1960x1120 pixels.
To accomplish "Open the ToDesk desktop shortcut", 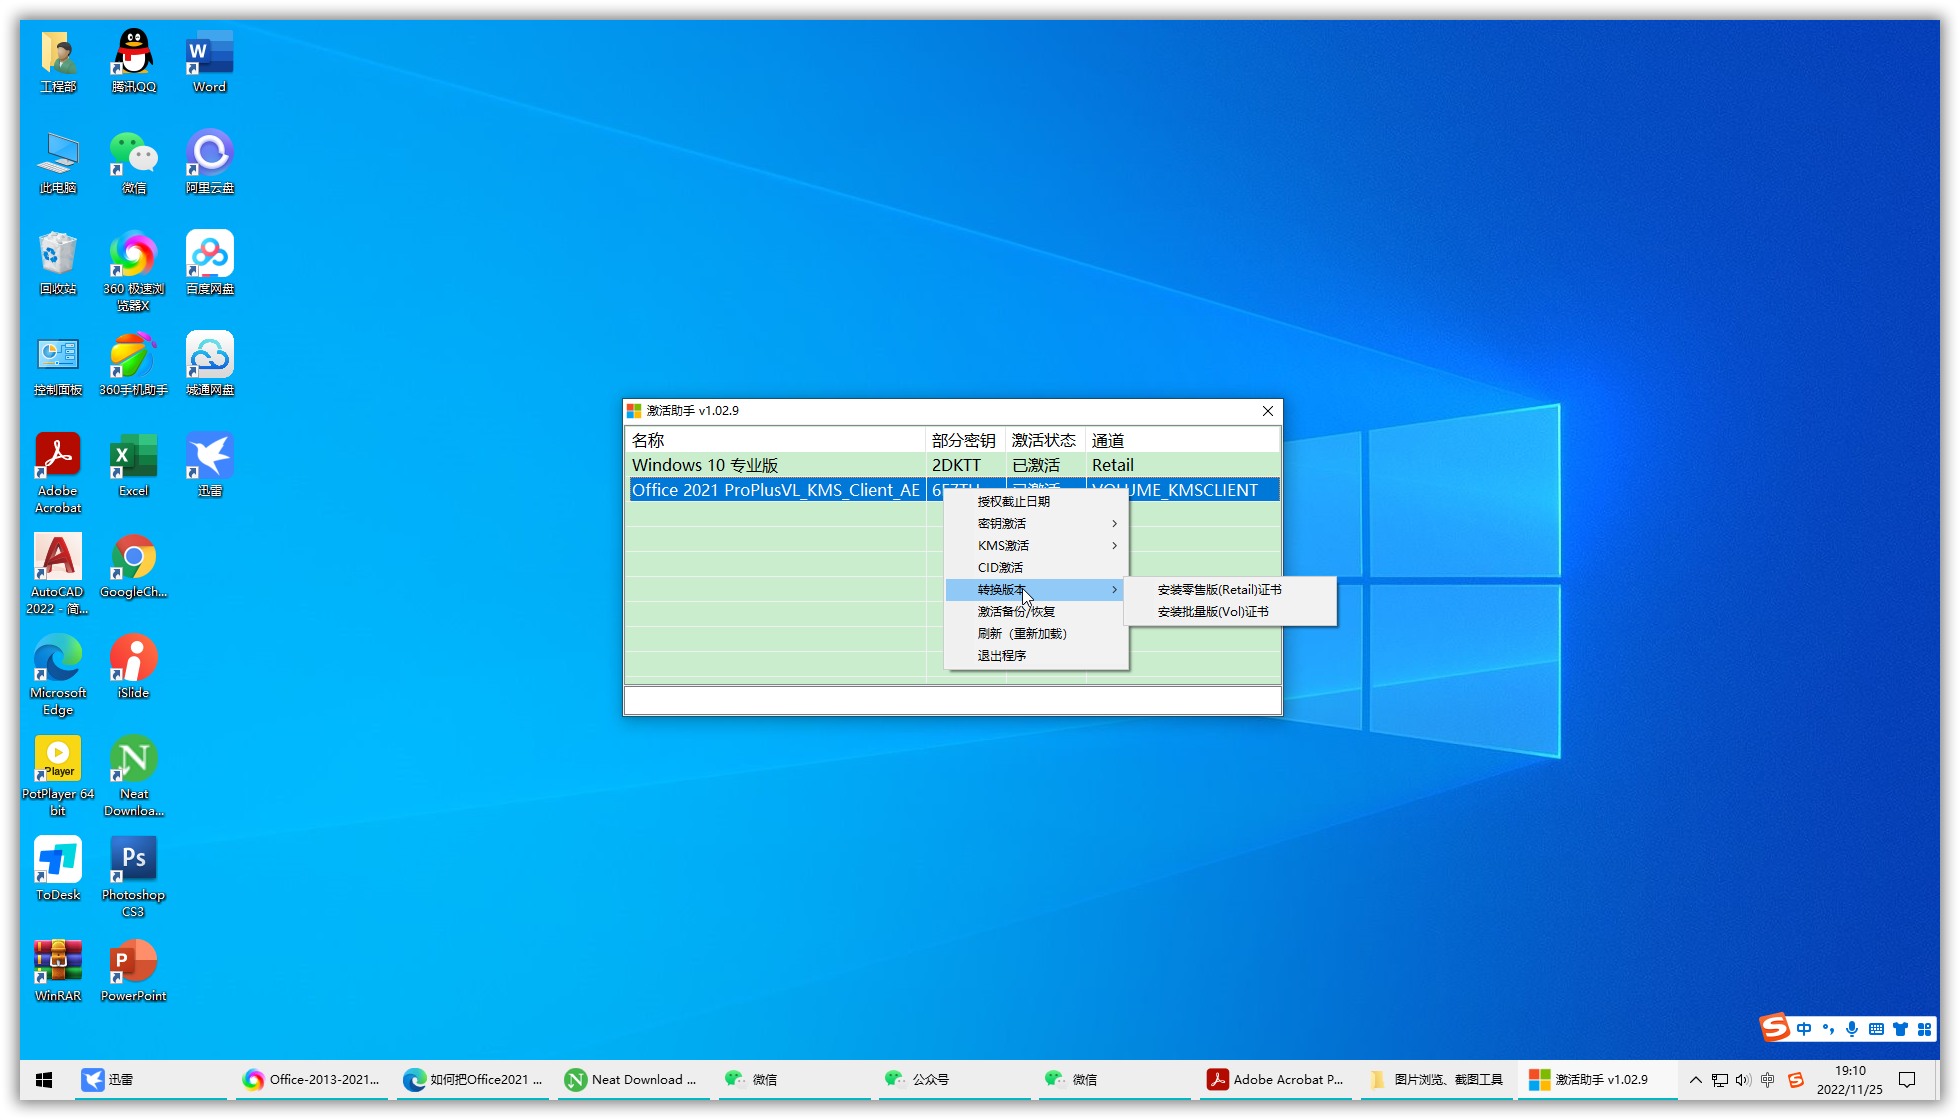I will click(x=58, y=869).
